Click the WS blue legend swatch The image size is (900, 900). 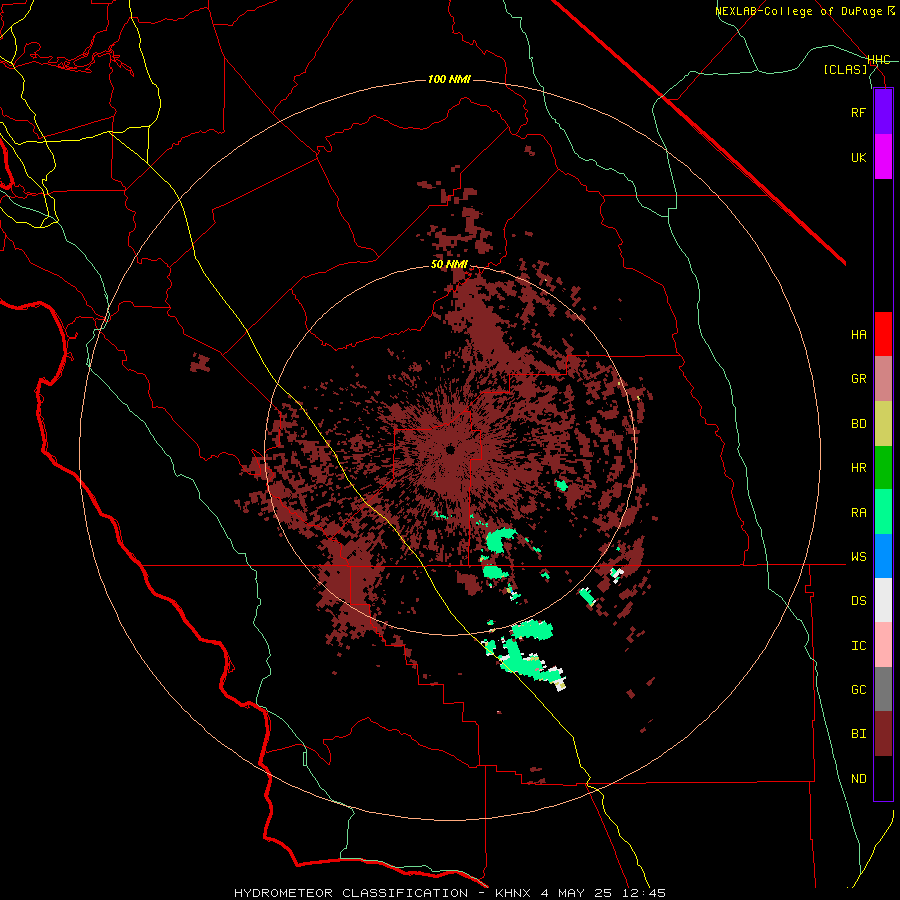click(883, 556)
